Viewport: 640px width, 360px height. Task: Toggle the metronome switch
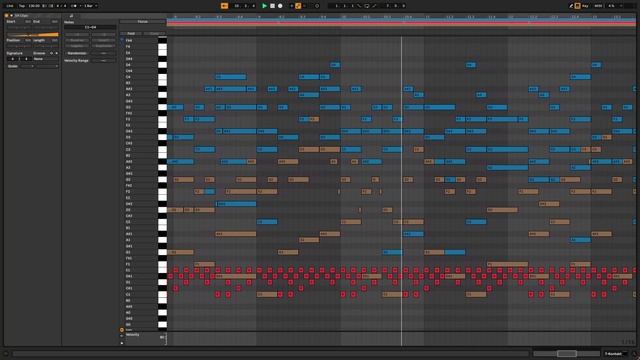click(73, 6)
